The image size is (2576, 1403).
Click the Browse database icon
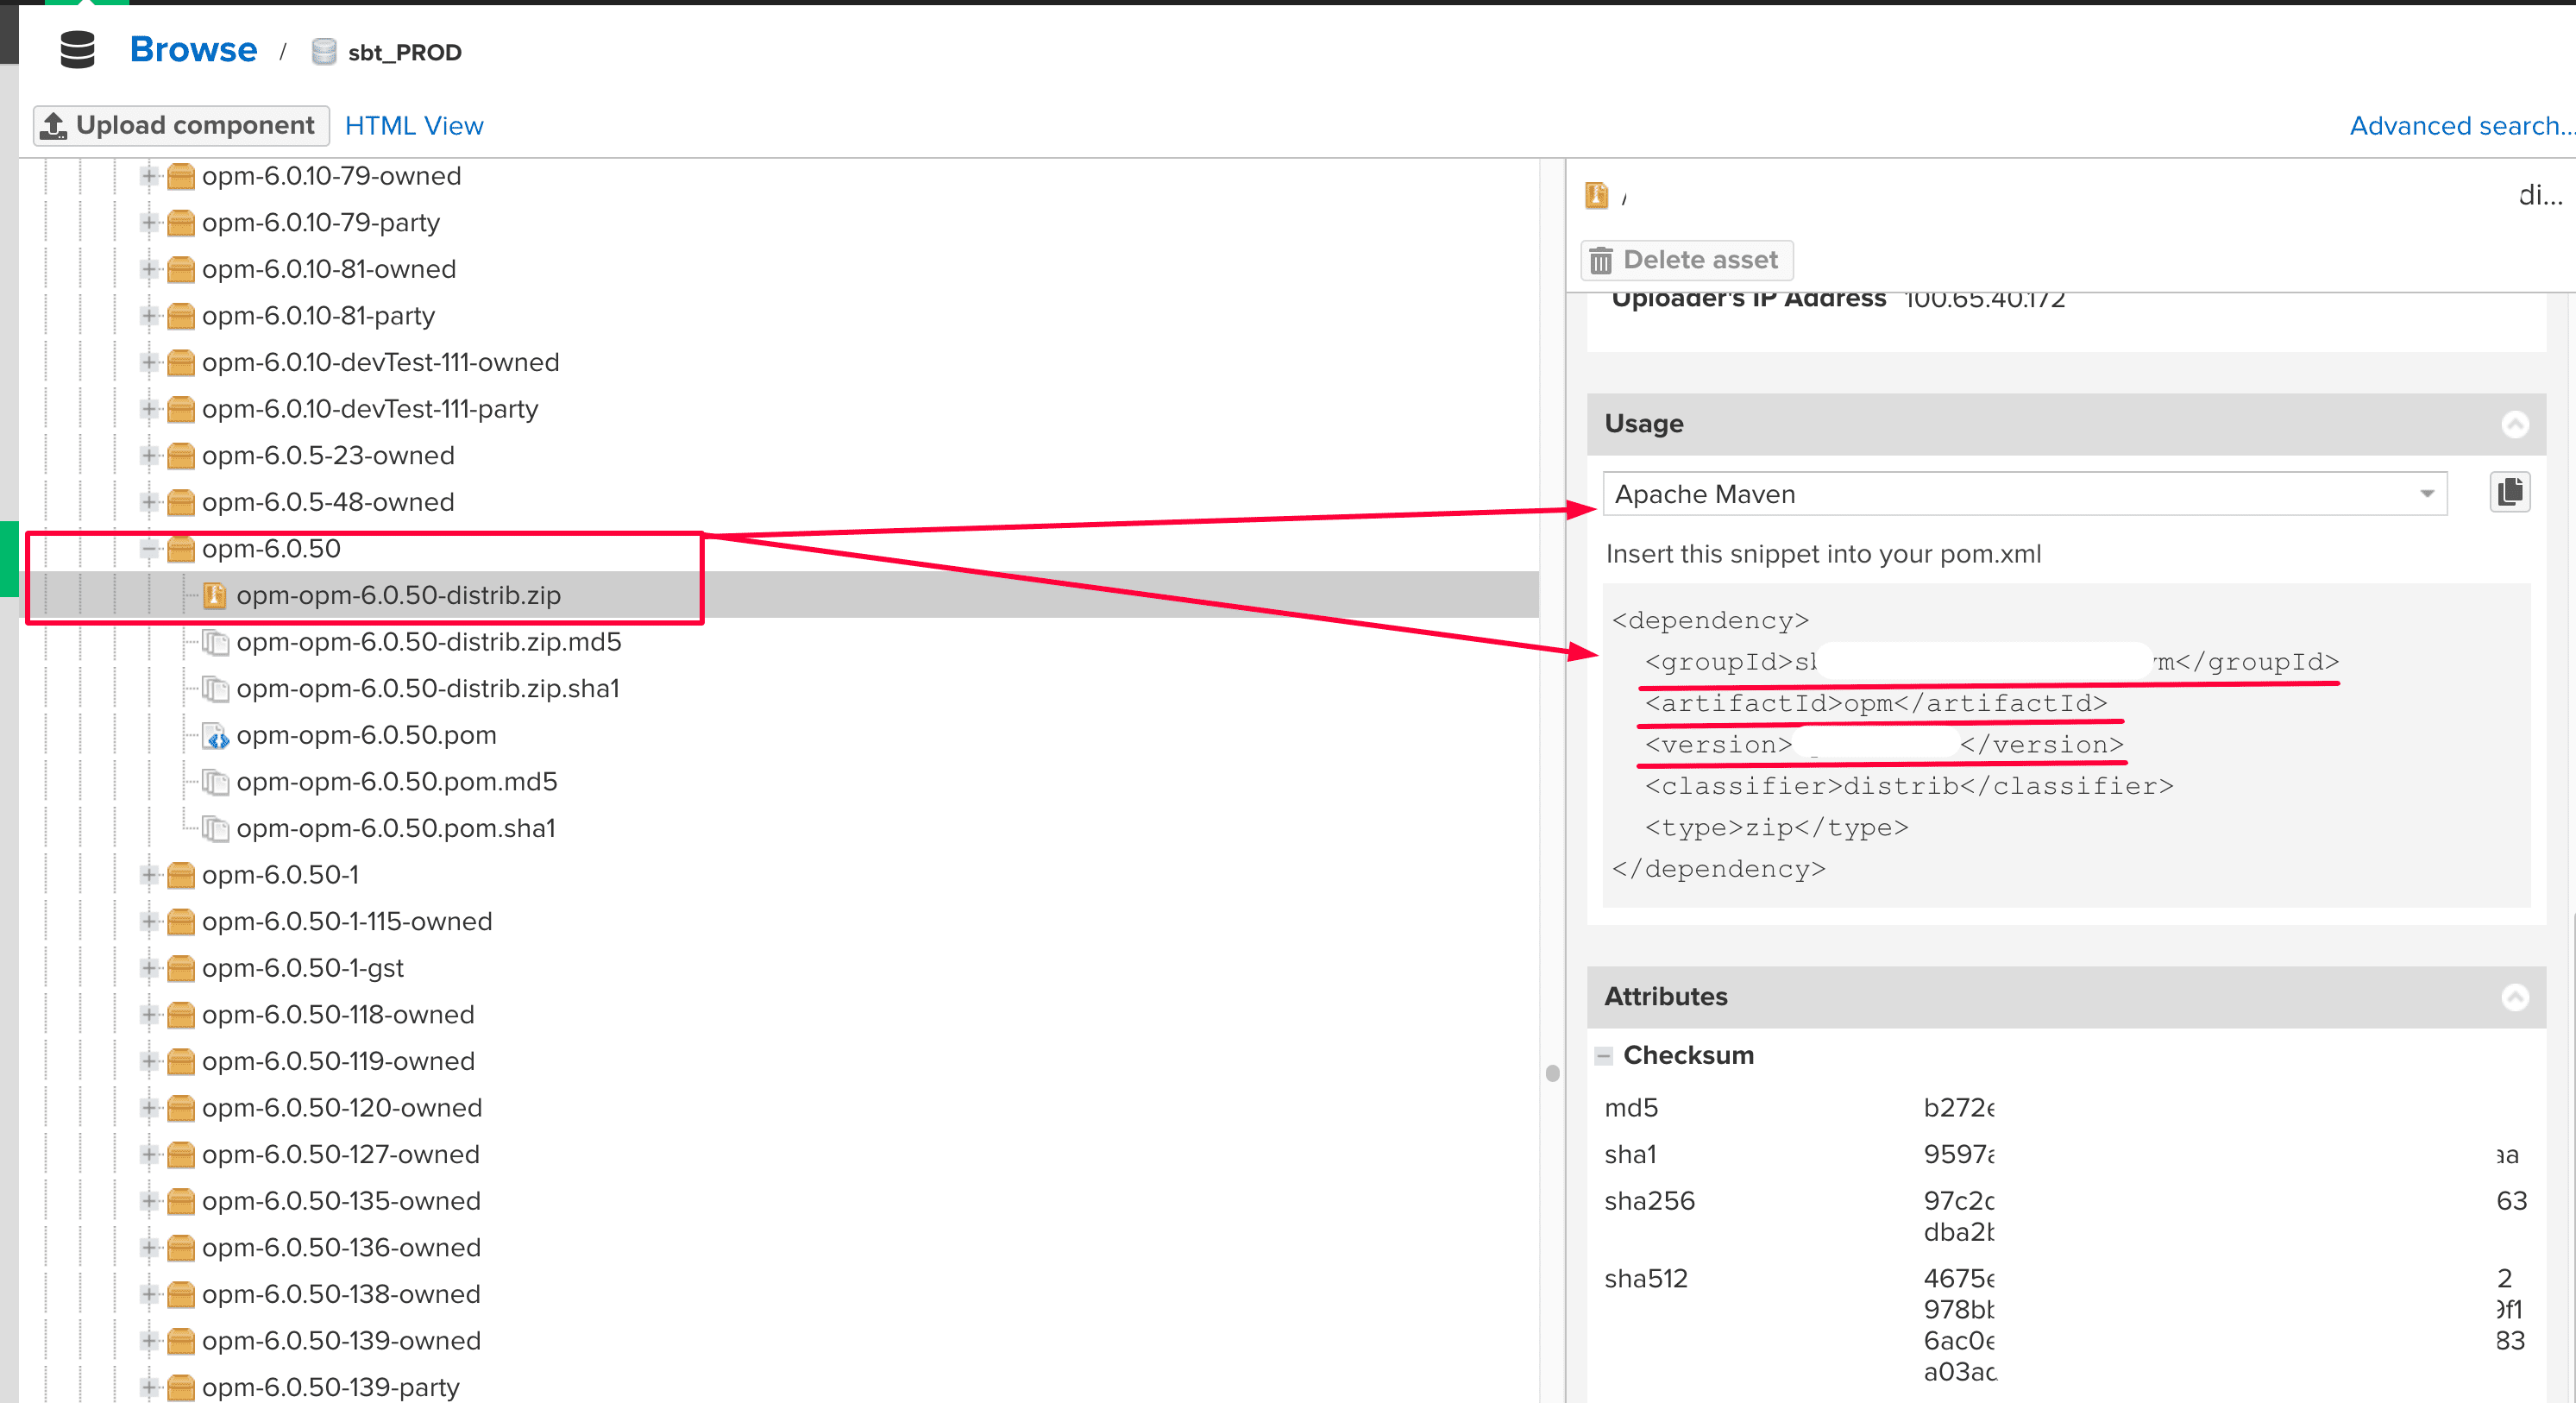(77, 50)
